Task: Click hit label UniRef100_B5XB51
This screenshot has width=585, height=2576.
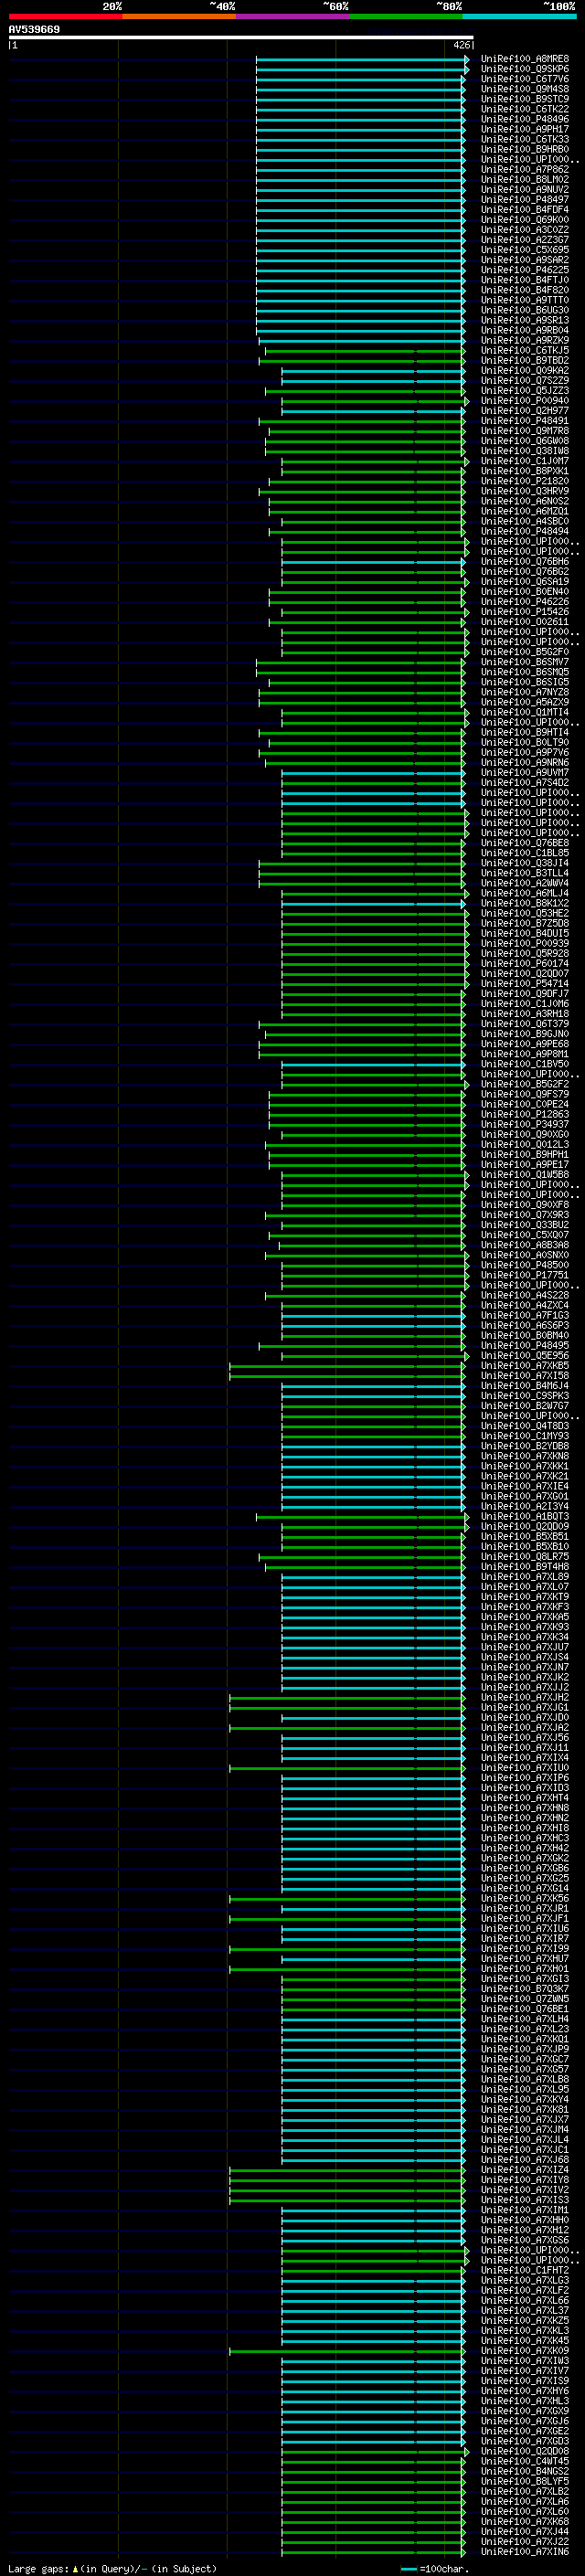Action: (525, 1537)
